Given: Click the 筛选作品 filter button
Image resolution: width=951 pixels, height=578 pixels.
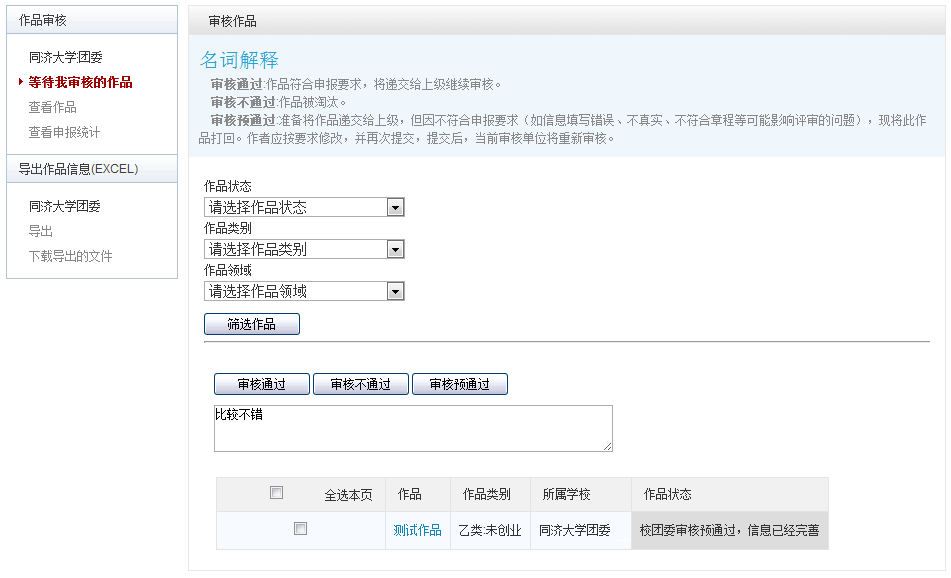Looking at the screenshot, I should point(252,324).
